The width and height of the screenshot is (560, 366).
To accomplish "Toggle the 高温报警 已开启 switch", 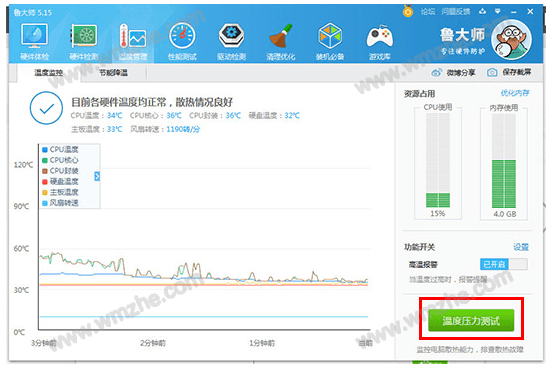I will [503, 265].
